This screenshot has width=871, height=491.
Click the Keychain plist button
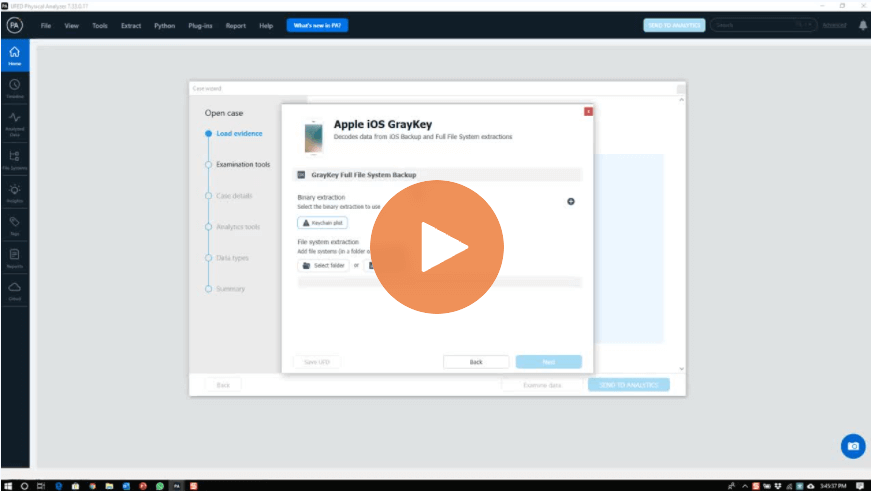(x=323, y=223)
